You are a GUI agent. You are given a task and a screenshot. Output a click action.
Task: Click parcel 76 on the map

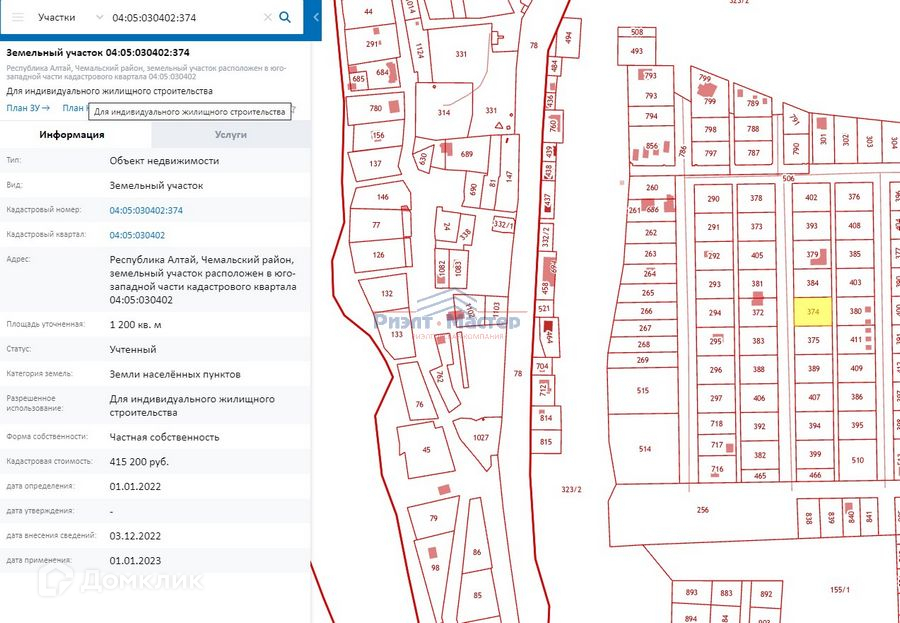(419, 404)
